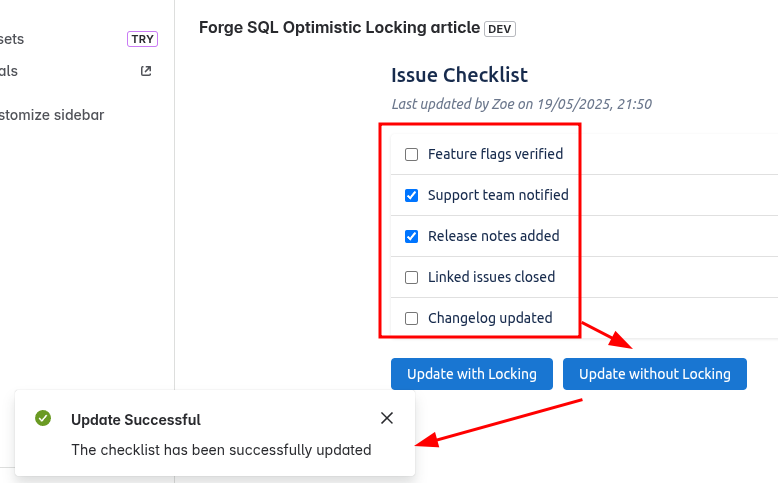Tick the Changelog updated checkbox
This screenshot has width=778, height=483.
[411, 318]
